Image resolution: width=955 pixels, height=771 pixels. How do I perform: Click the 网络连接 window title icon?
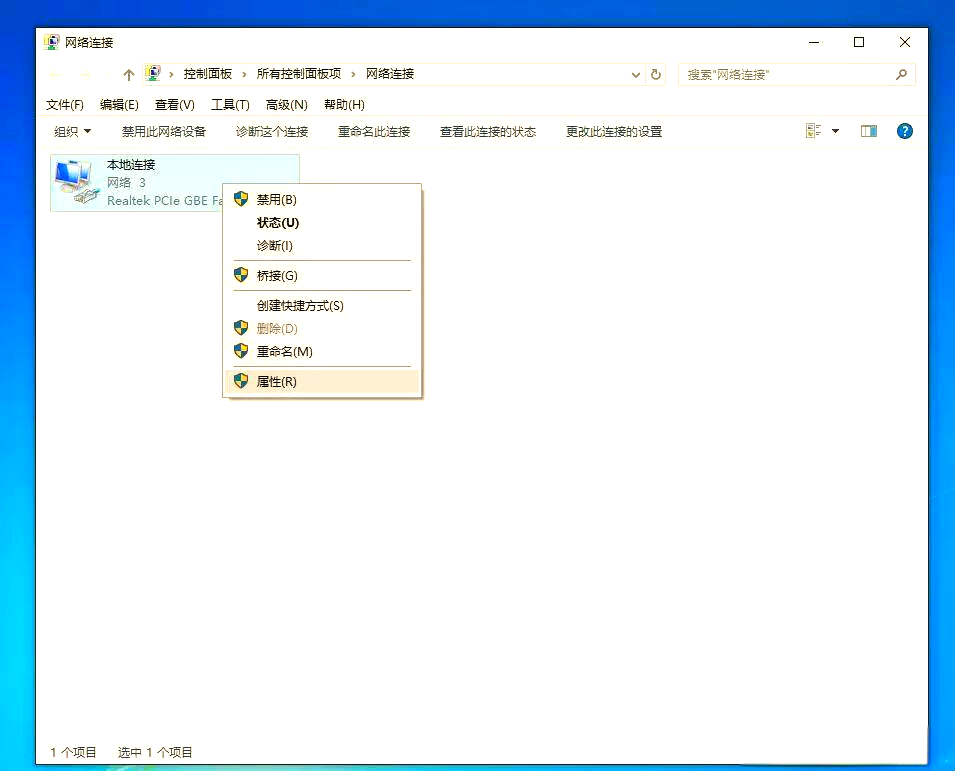pyautogui.click(x=52, y=42)
